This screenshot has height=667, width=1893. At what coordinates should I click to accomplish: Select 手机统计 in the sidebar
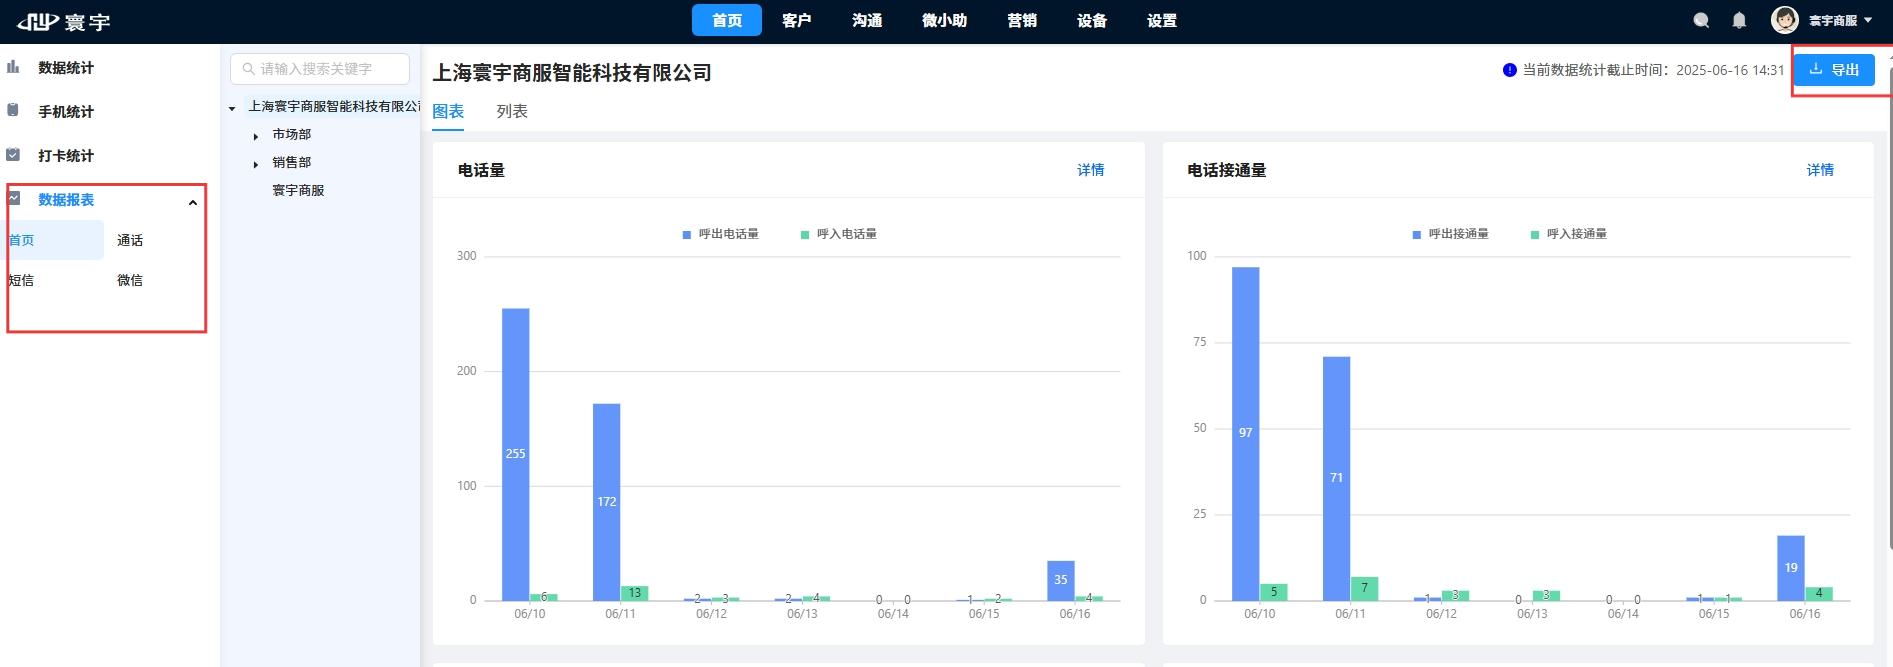[x=66, y=112]
